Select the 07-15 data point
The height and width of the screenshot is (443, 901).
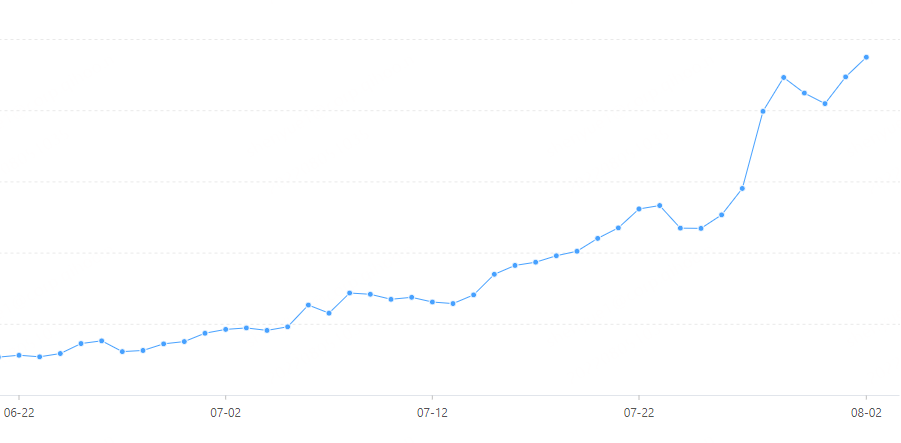pos(494,274)
